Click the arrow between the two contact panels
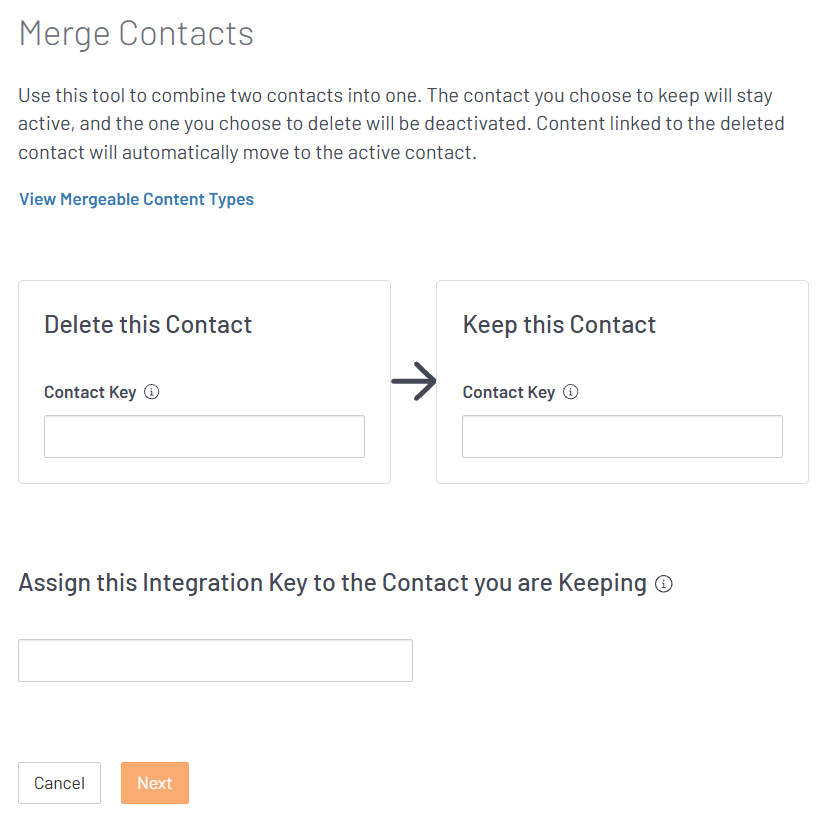This screenshot has height=834, width=827. [x=414, y=382]
